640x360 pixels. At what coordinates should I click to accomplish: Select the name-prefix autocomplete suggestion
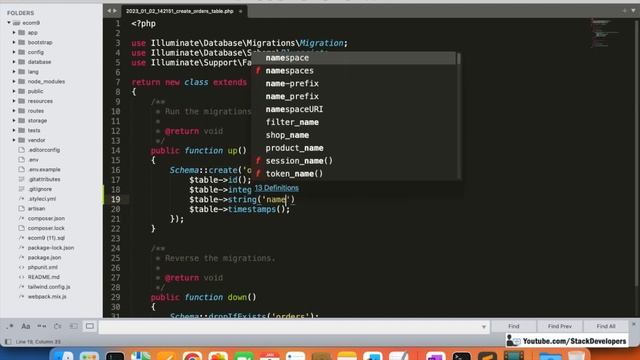354,84
